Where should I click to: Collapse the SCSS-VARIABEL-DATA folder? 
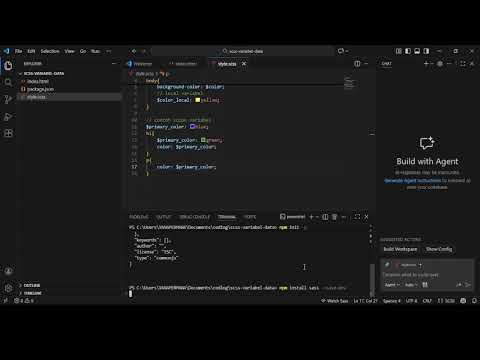pos(43,73)
